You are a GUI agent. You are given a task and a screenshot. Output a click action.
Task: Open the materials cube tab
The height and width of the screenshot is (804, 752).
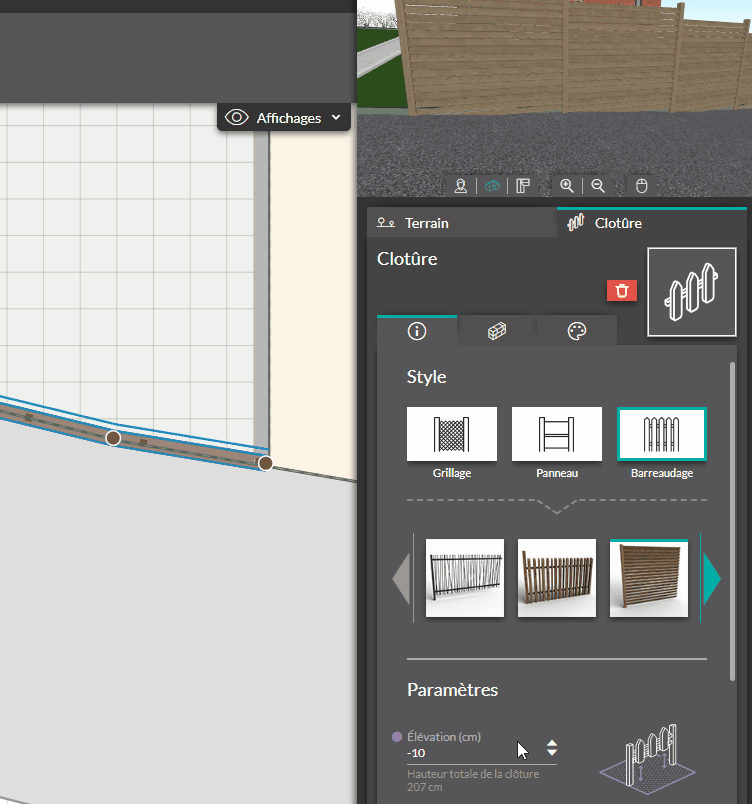(497, 331)
